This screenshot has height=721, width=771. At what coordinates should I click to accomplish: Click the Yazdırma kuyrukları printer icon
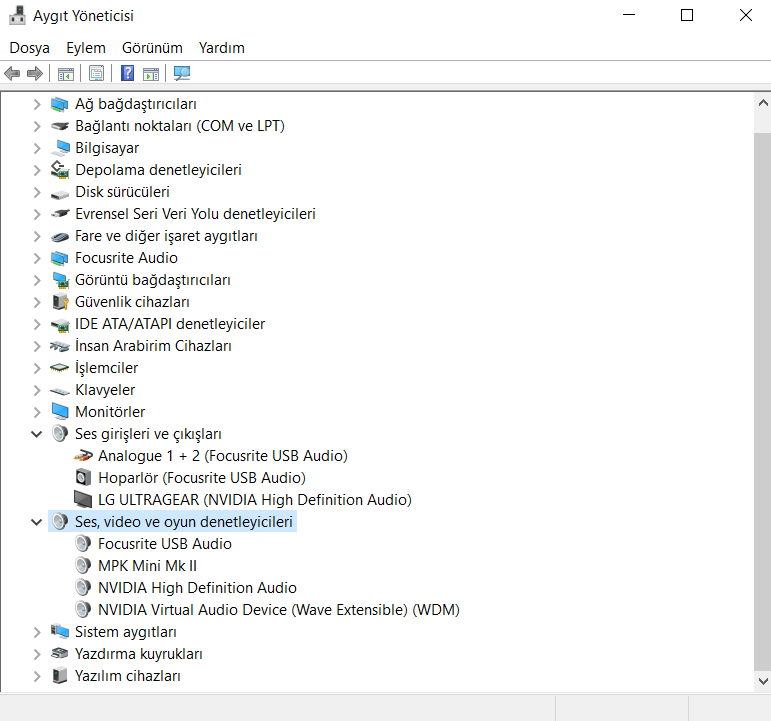click(x=59, y=654)
